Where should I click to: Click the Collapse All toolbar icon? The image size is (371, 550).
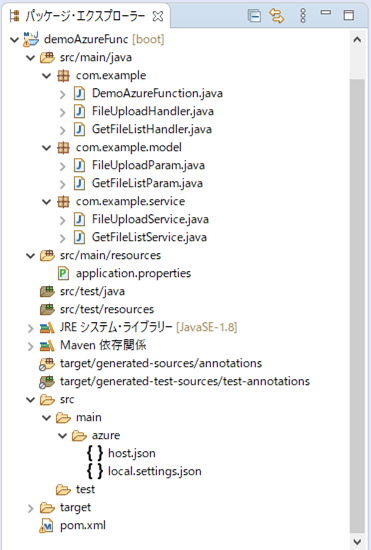pos(254,16)
